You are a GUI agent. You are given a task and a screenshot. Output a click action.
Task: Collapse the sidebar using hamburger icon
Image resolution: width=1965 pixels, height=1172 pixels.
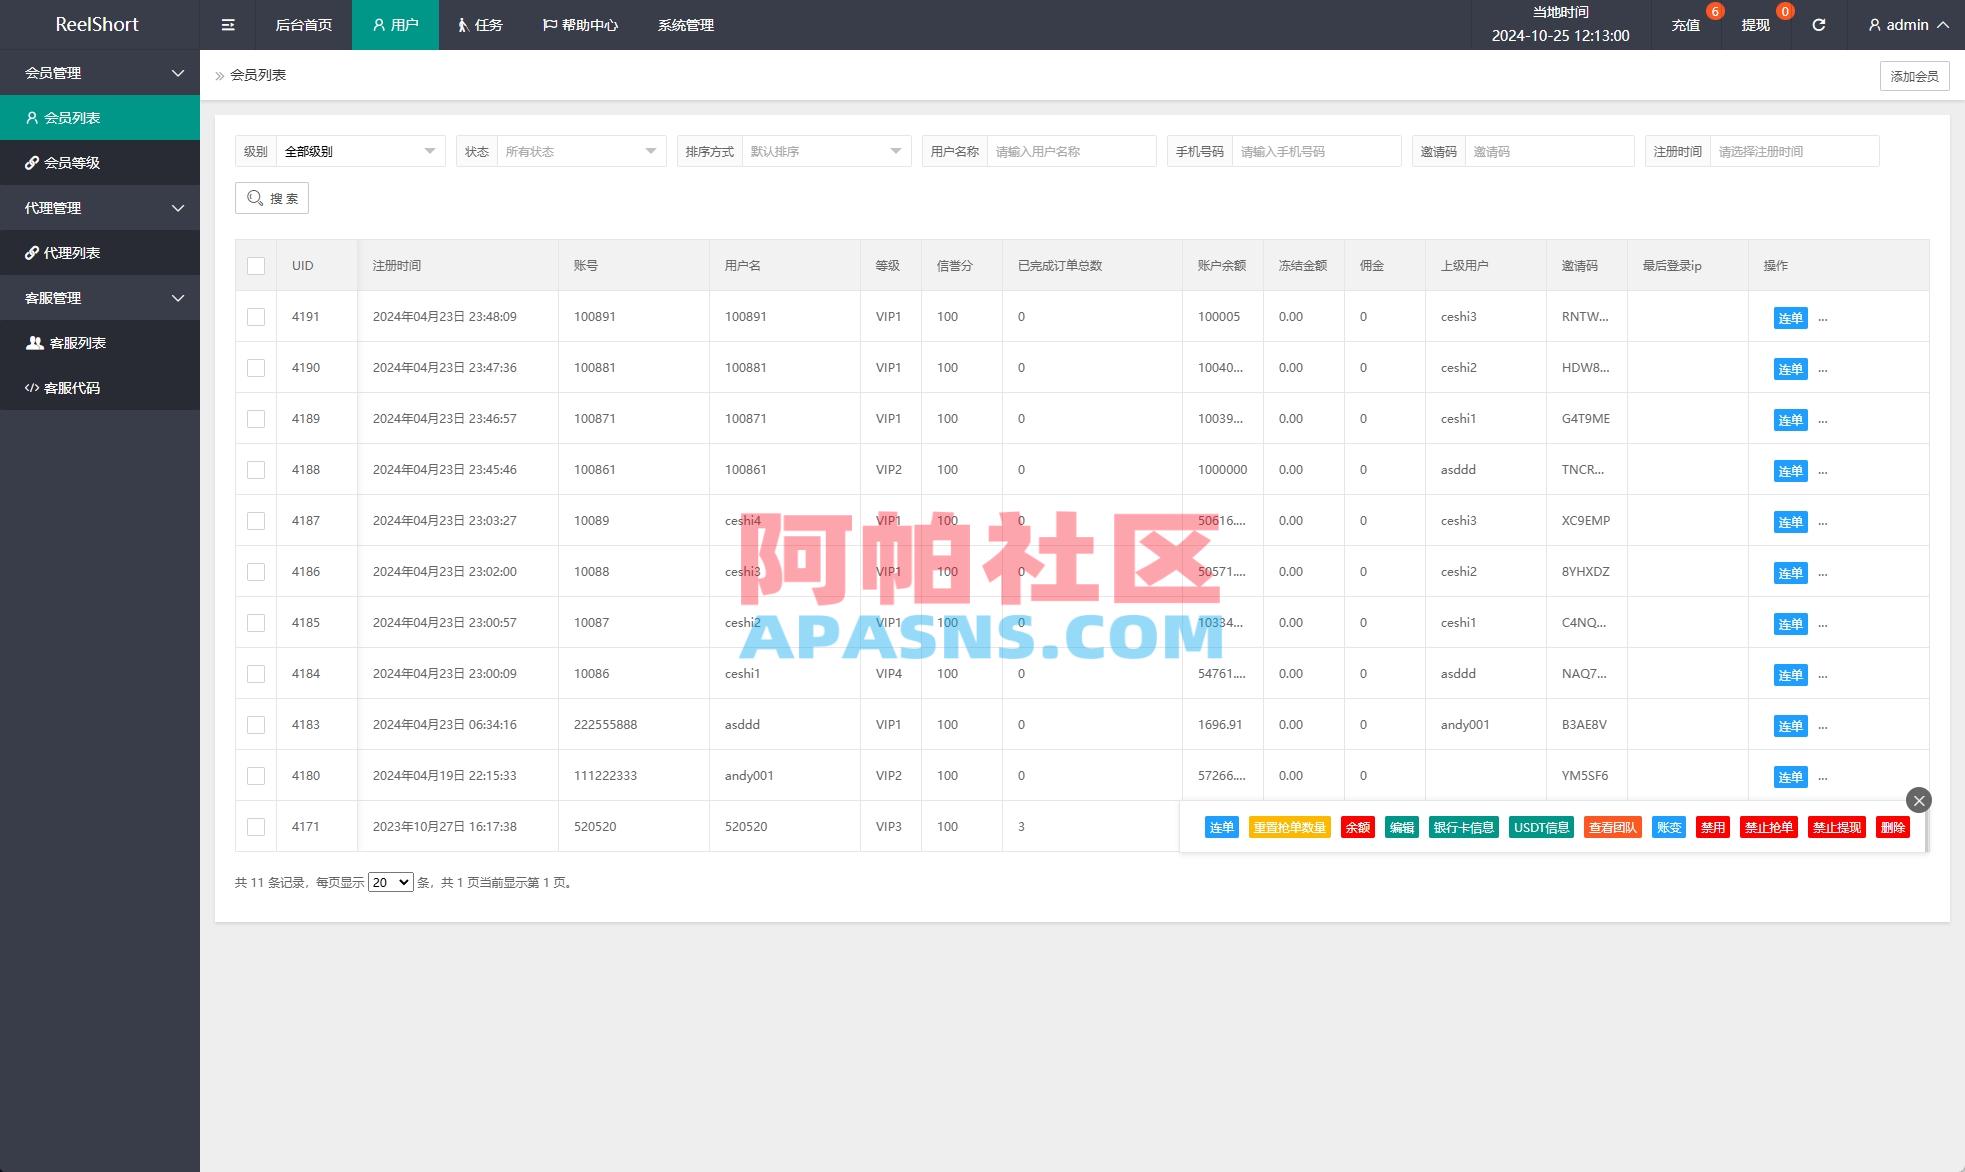click(228, 24)
